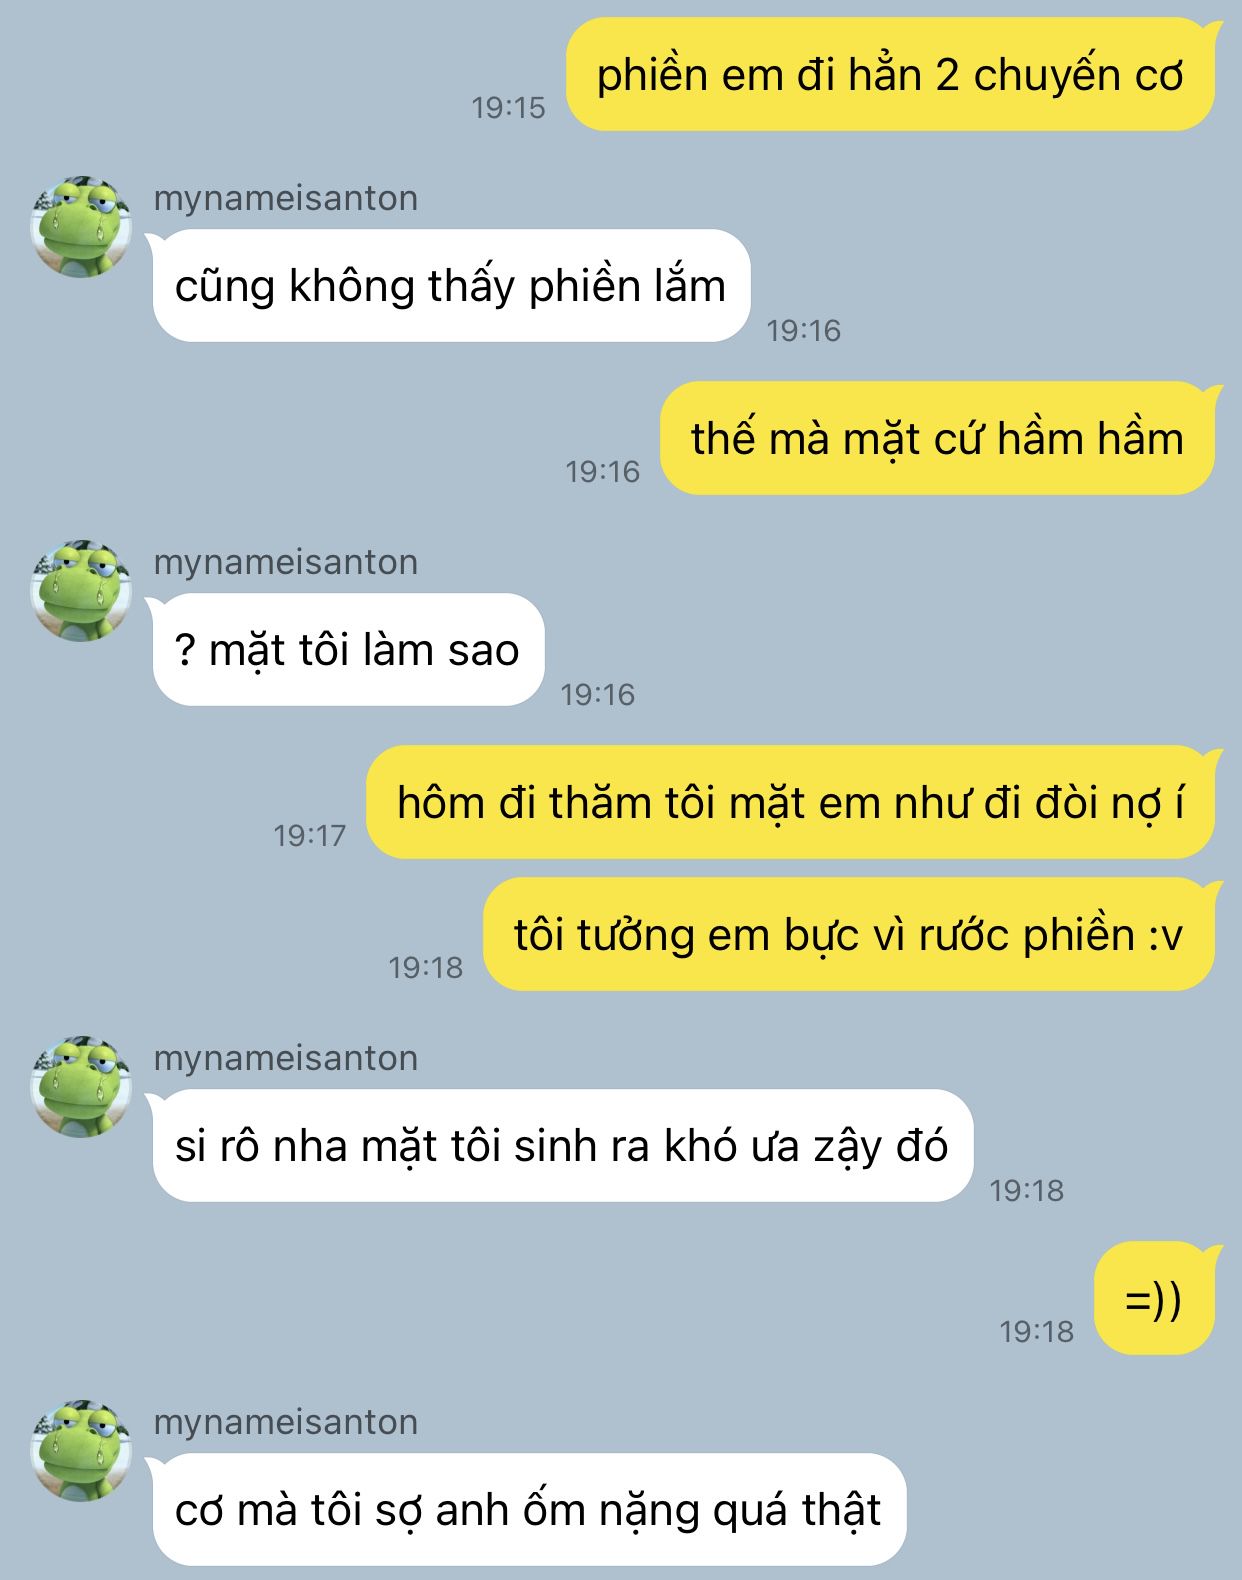The width and height of the screenshot is (1242, 1580).
Task: Select the "tôi tưởng em bực vì rước phiền" bubble
Action: tap(849, 935)
